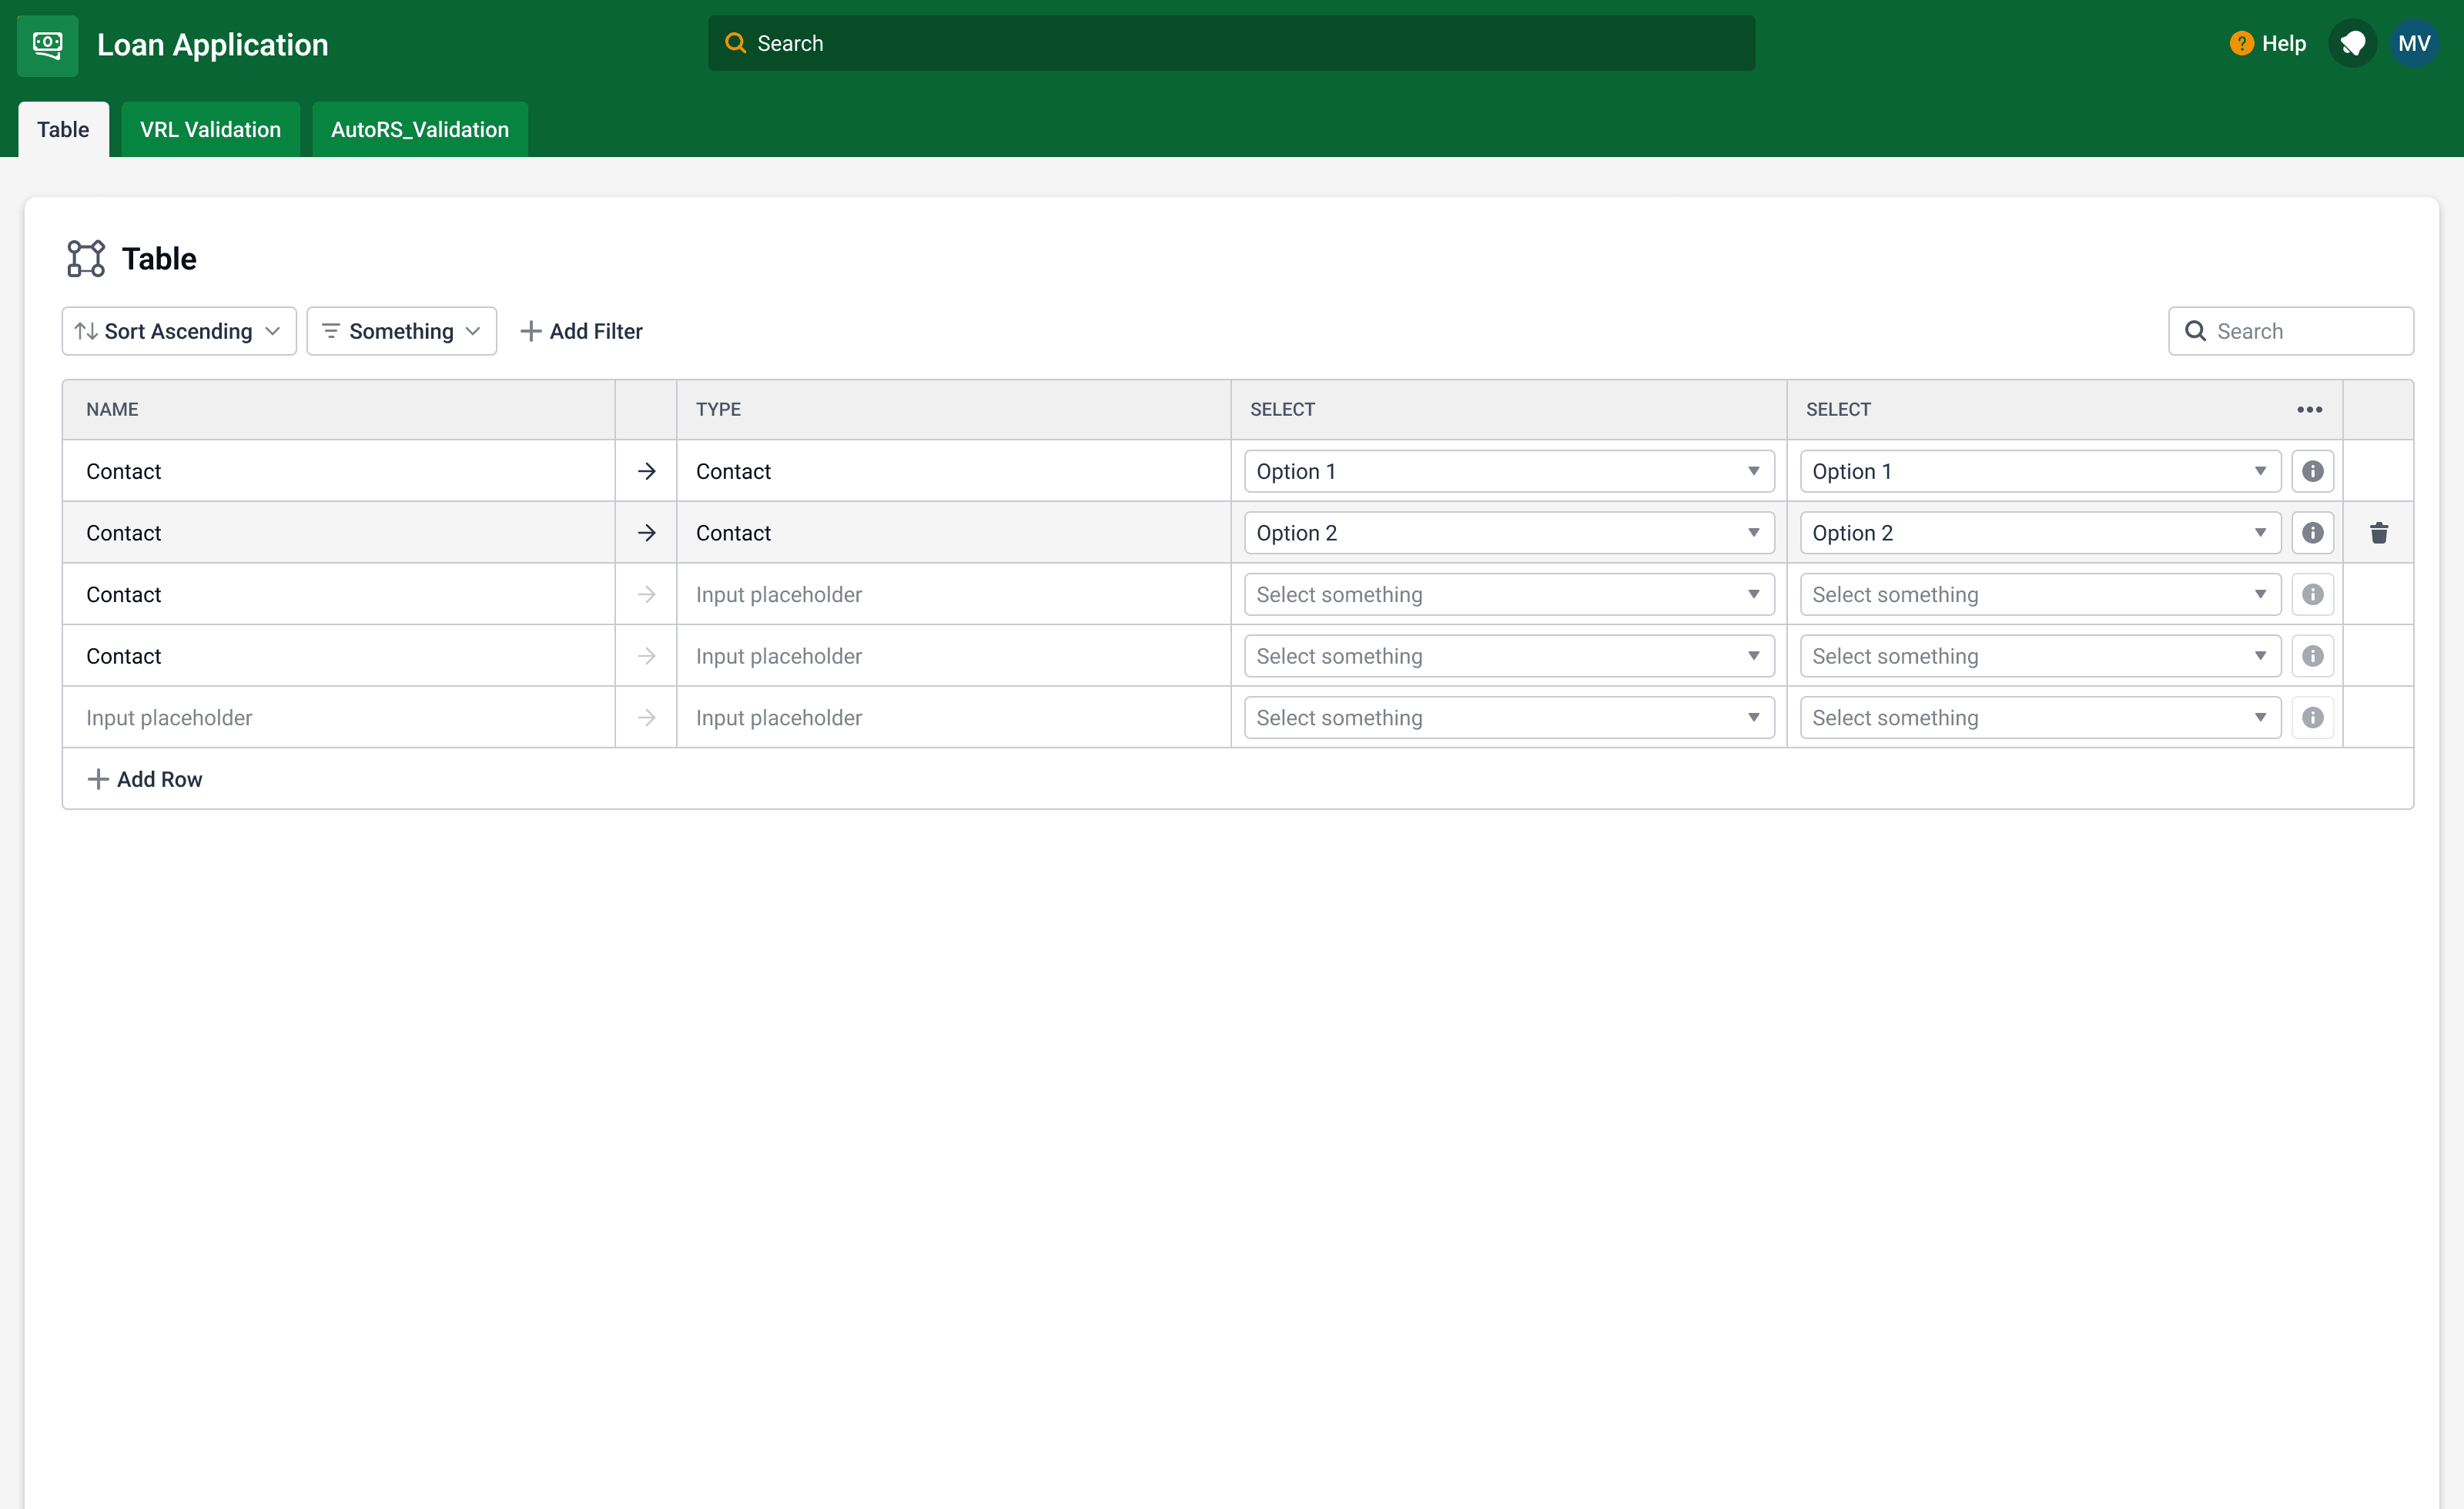The width and height of the screenshot is (2464, 1509).
Task: Click arrow icon in Option 2 row
Action: pyautogui.click(x=647, y=533)
